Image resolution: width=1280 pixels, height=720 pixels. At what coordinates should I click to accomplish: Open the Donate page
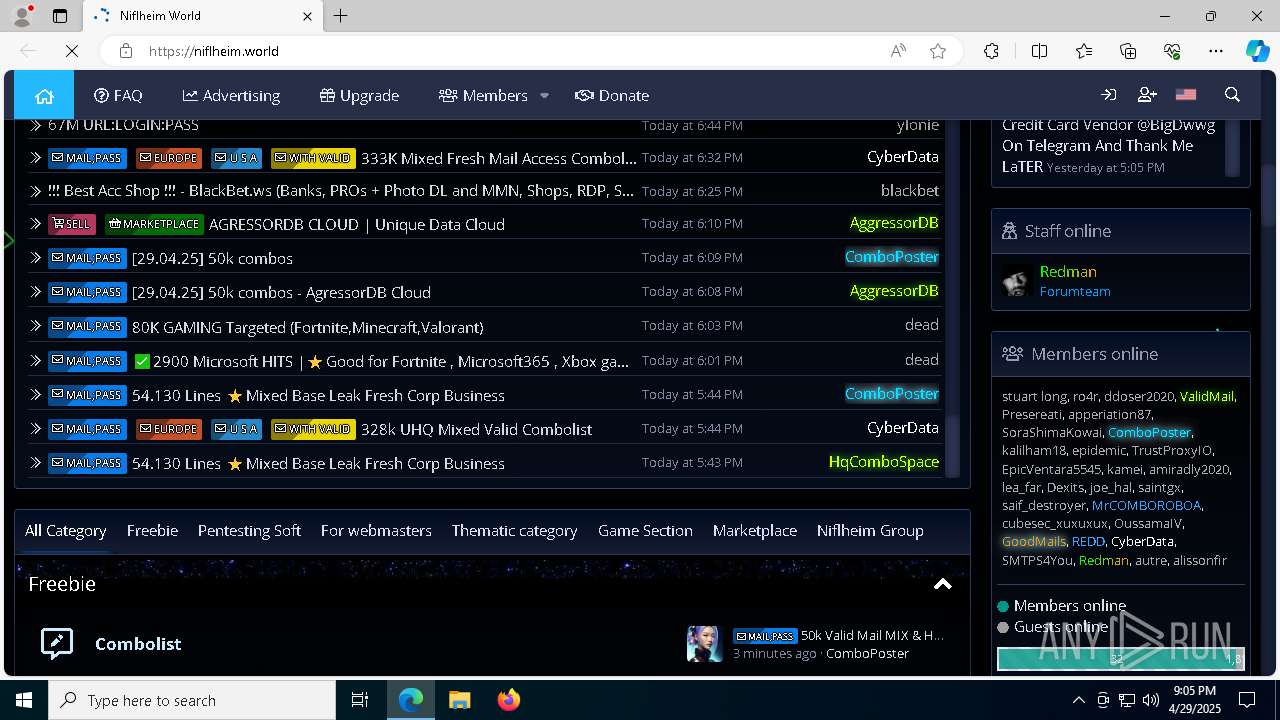(612, 95)
